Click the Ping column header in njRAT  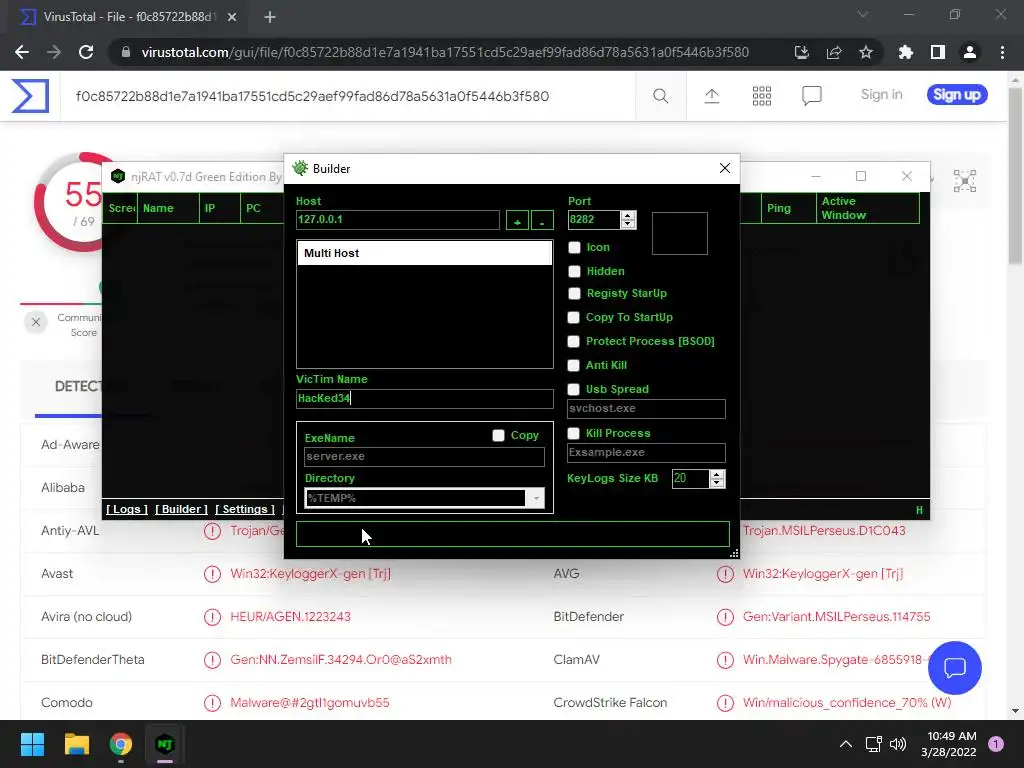788,208
